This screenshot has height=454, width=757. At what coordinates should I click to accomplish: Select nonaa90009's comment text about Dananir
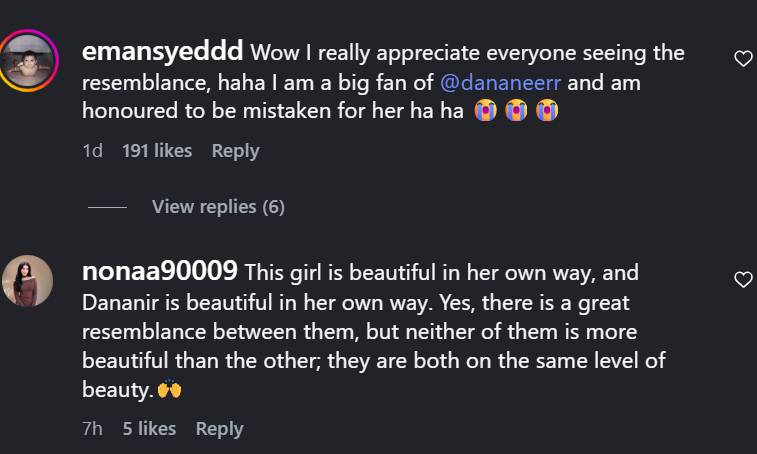click(x=374, y=331)
